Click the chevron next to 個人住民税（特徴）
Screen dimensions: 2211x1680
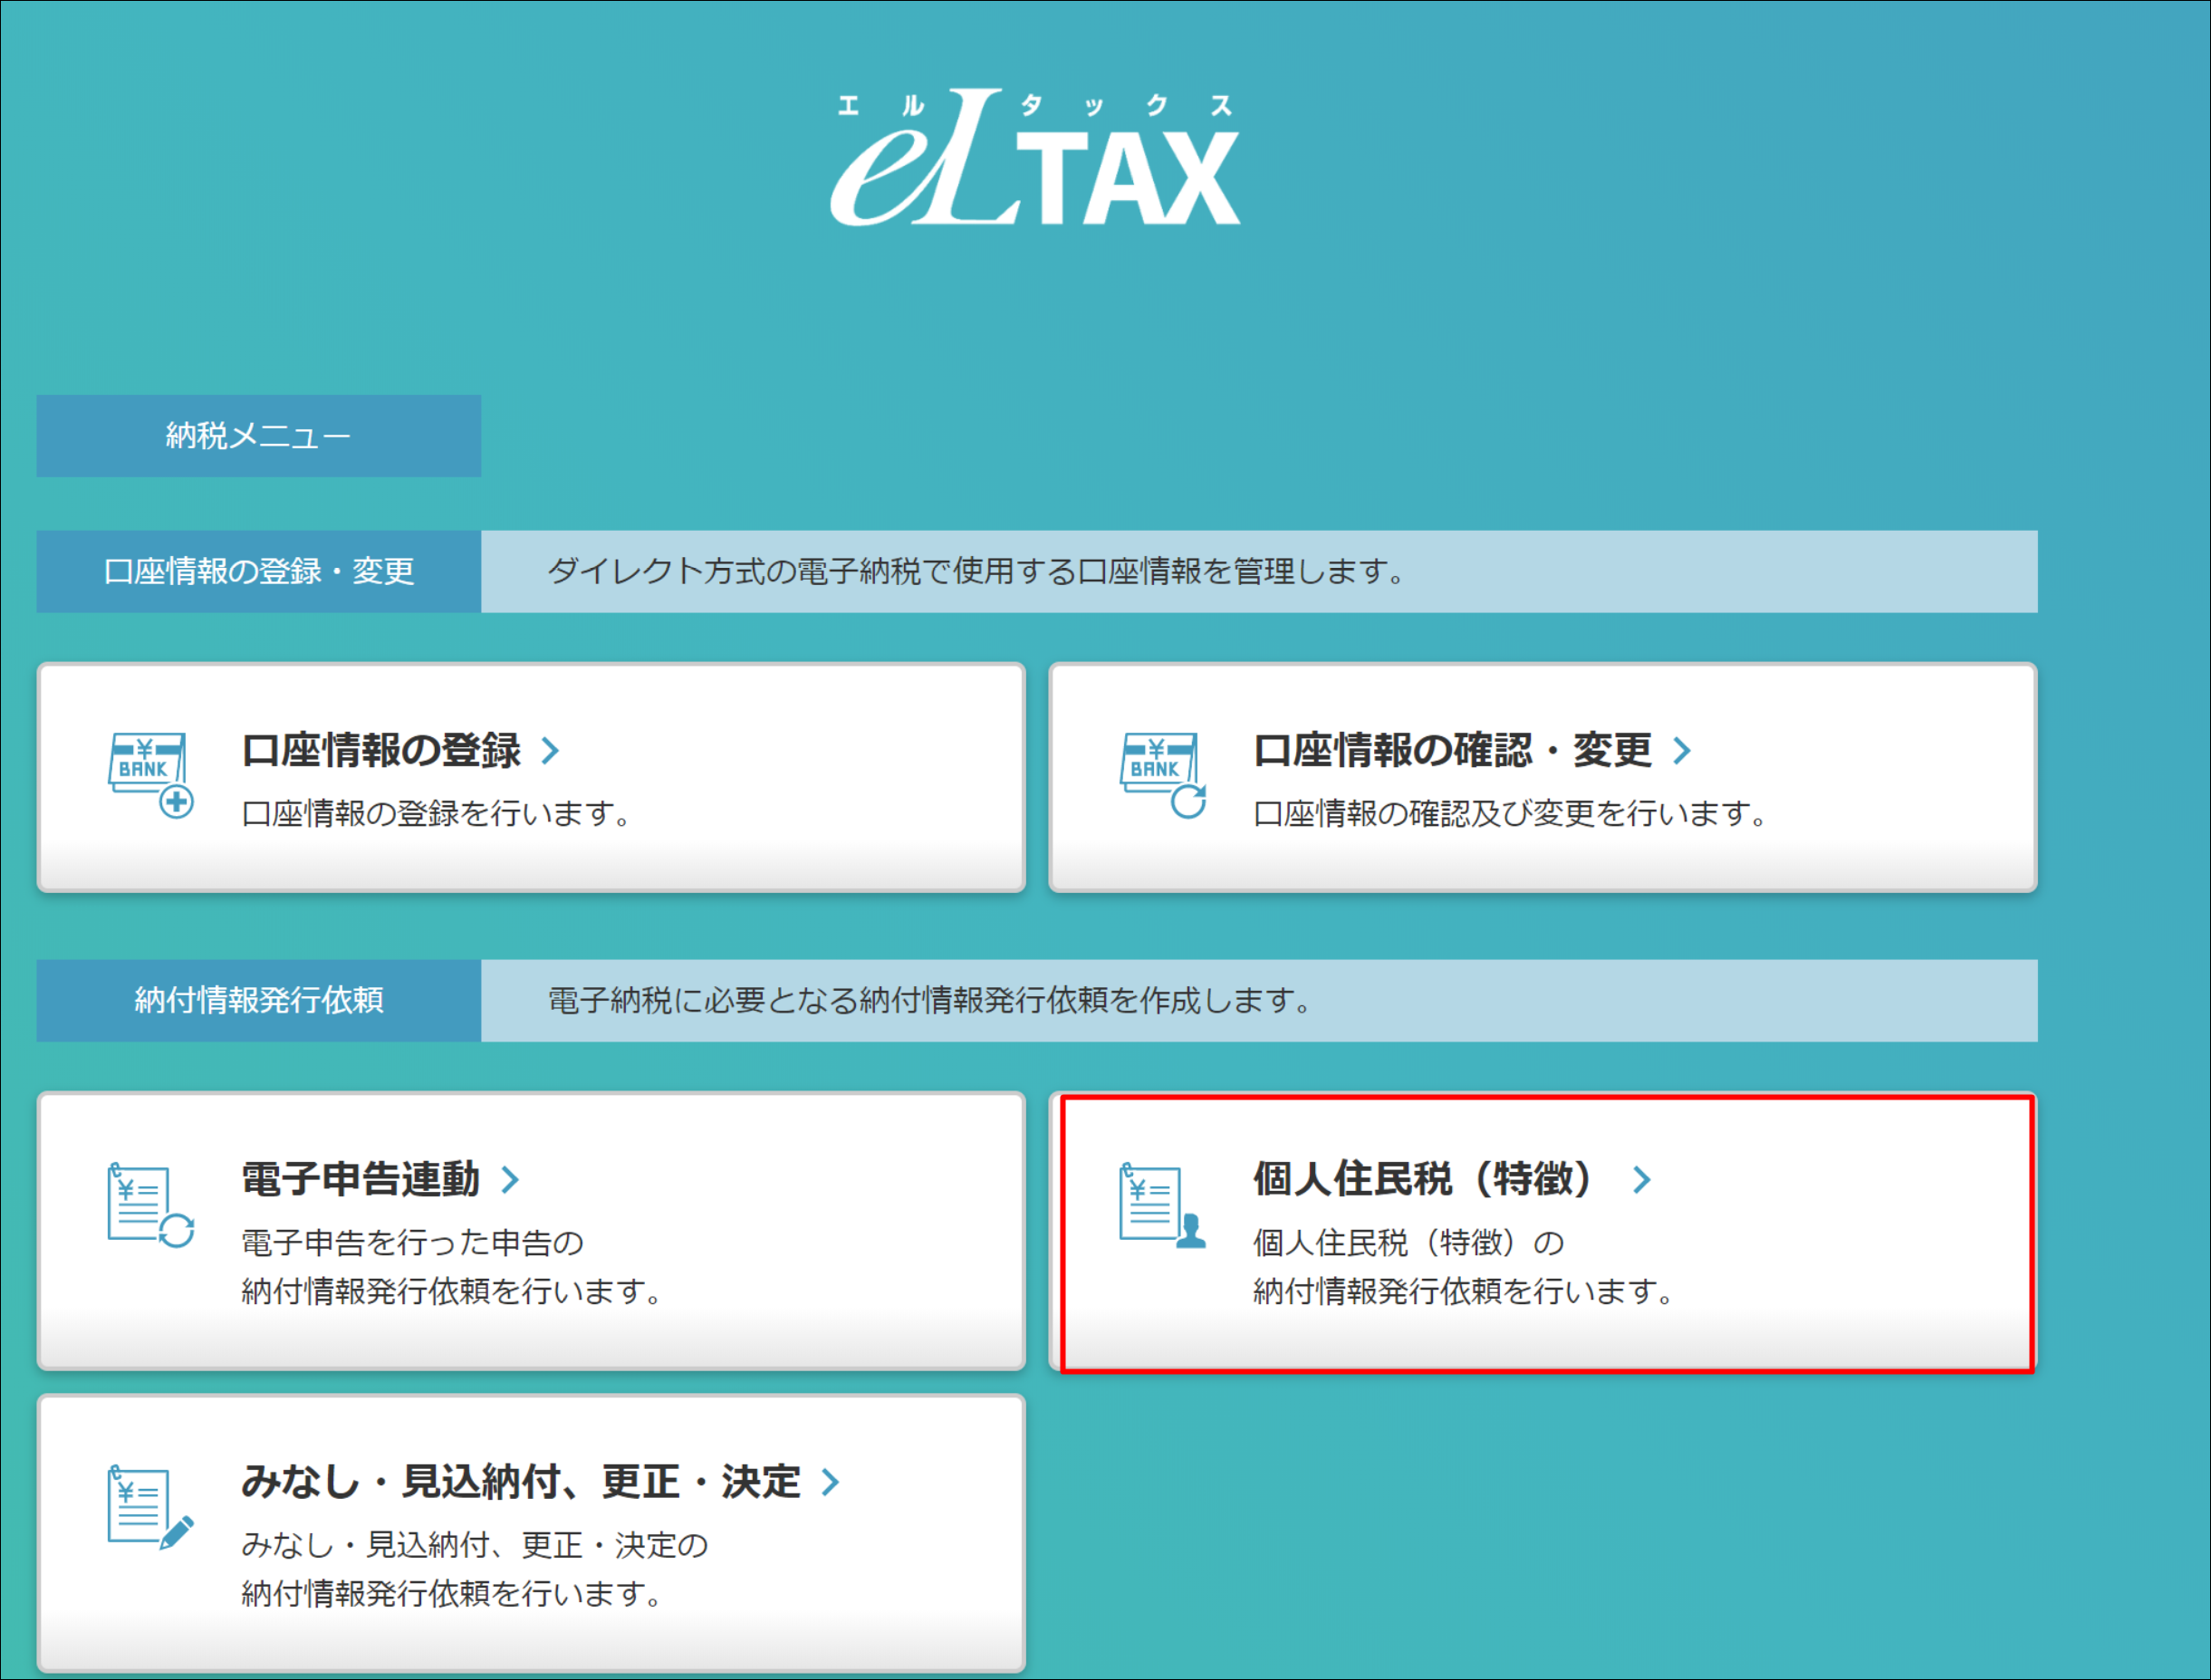[x=1641, y=1180]
